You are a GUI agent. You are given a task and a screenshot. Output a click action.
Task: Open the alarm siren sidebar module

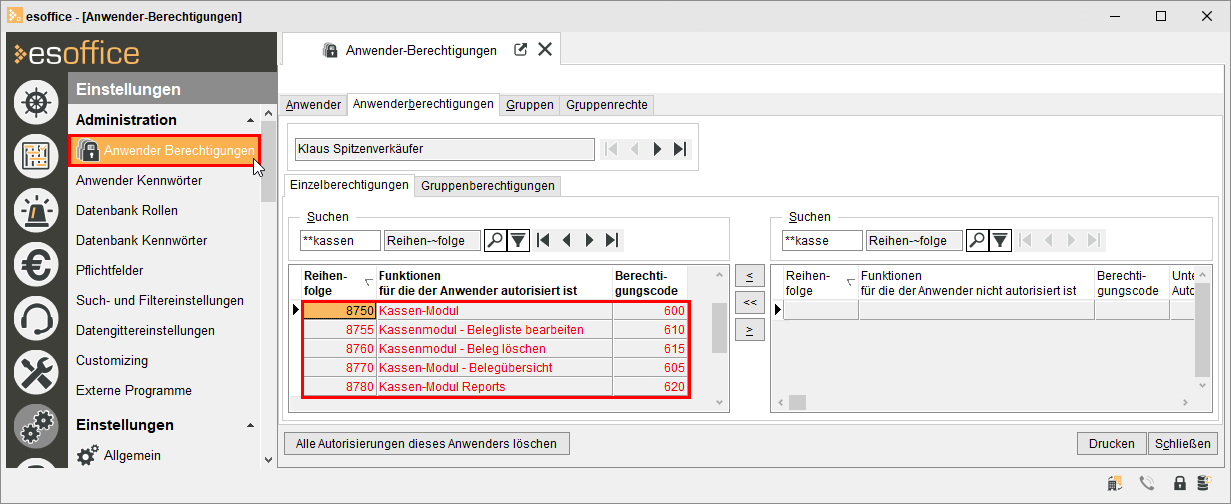[x=35, y=209]
